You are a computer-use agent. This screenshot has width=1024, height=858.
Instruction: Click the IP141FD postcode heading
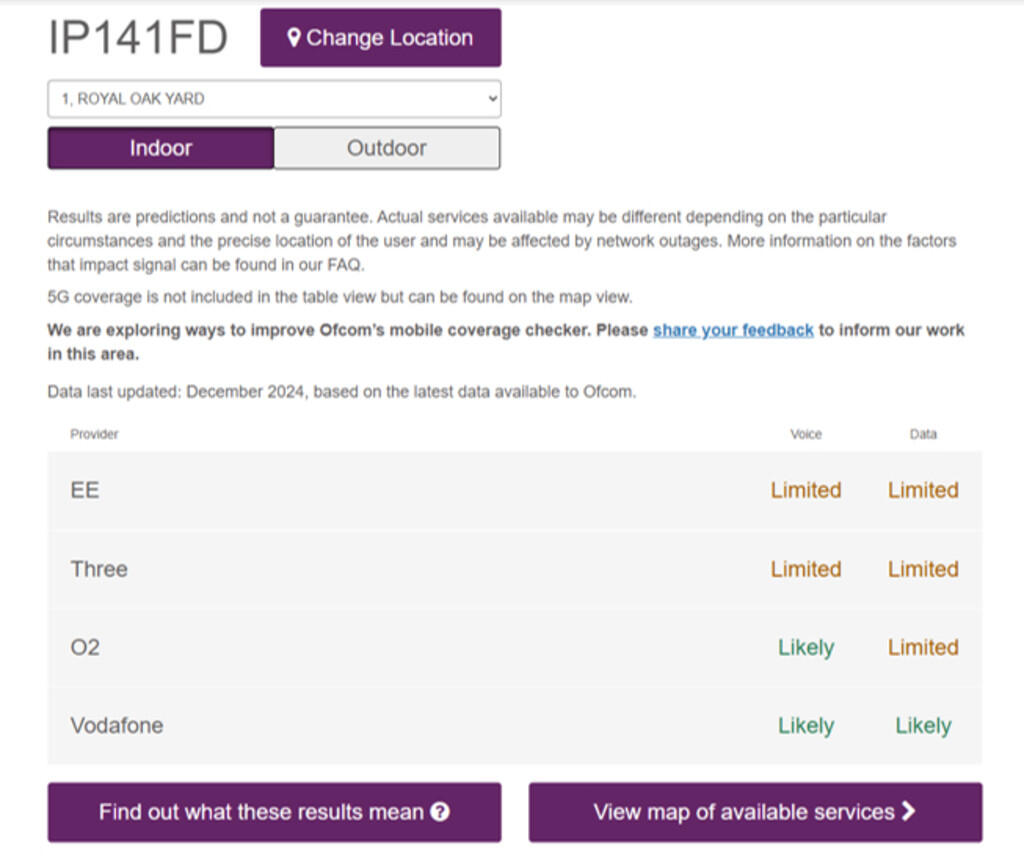pyautogui.click(x=138, y=38)
